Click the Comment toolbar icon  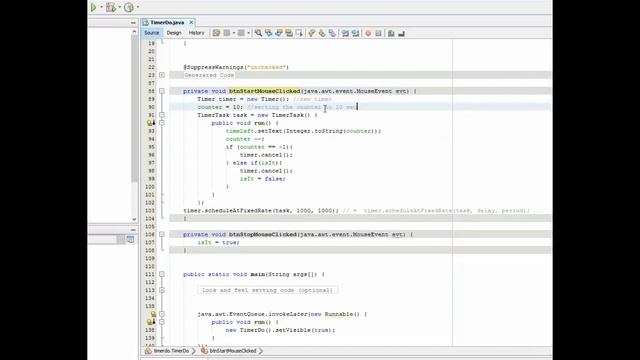pos(391,33)
